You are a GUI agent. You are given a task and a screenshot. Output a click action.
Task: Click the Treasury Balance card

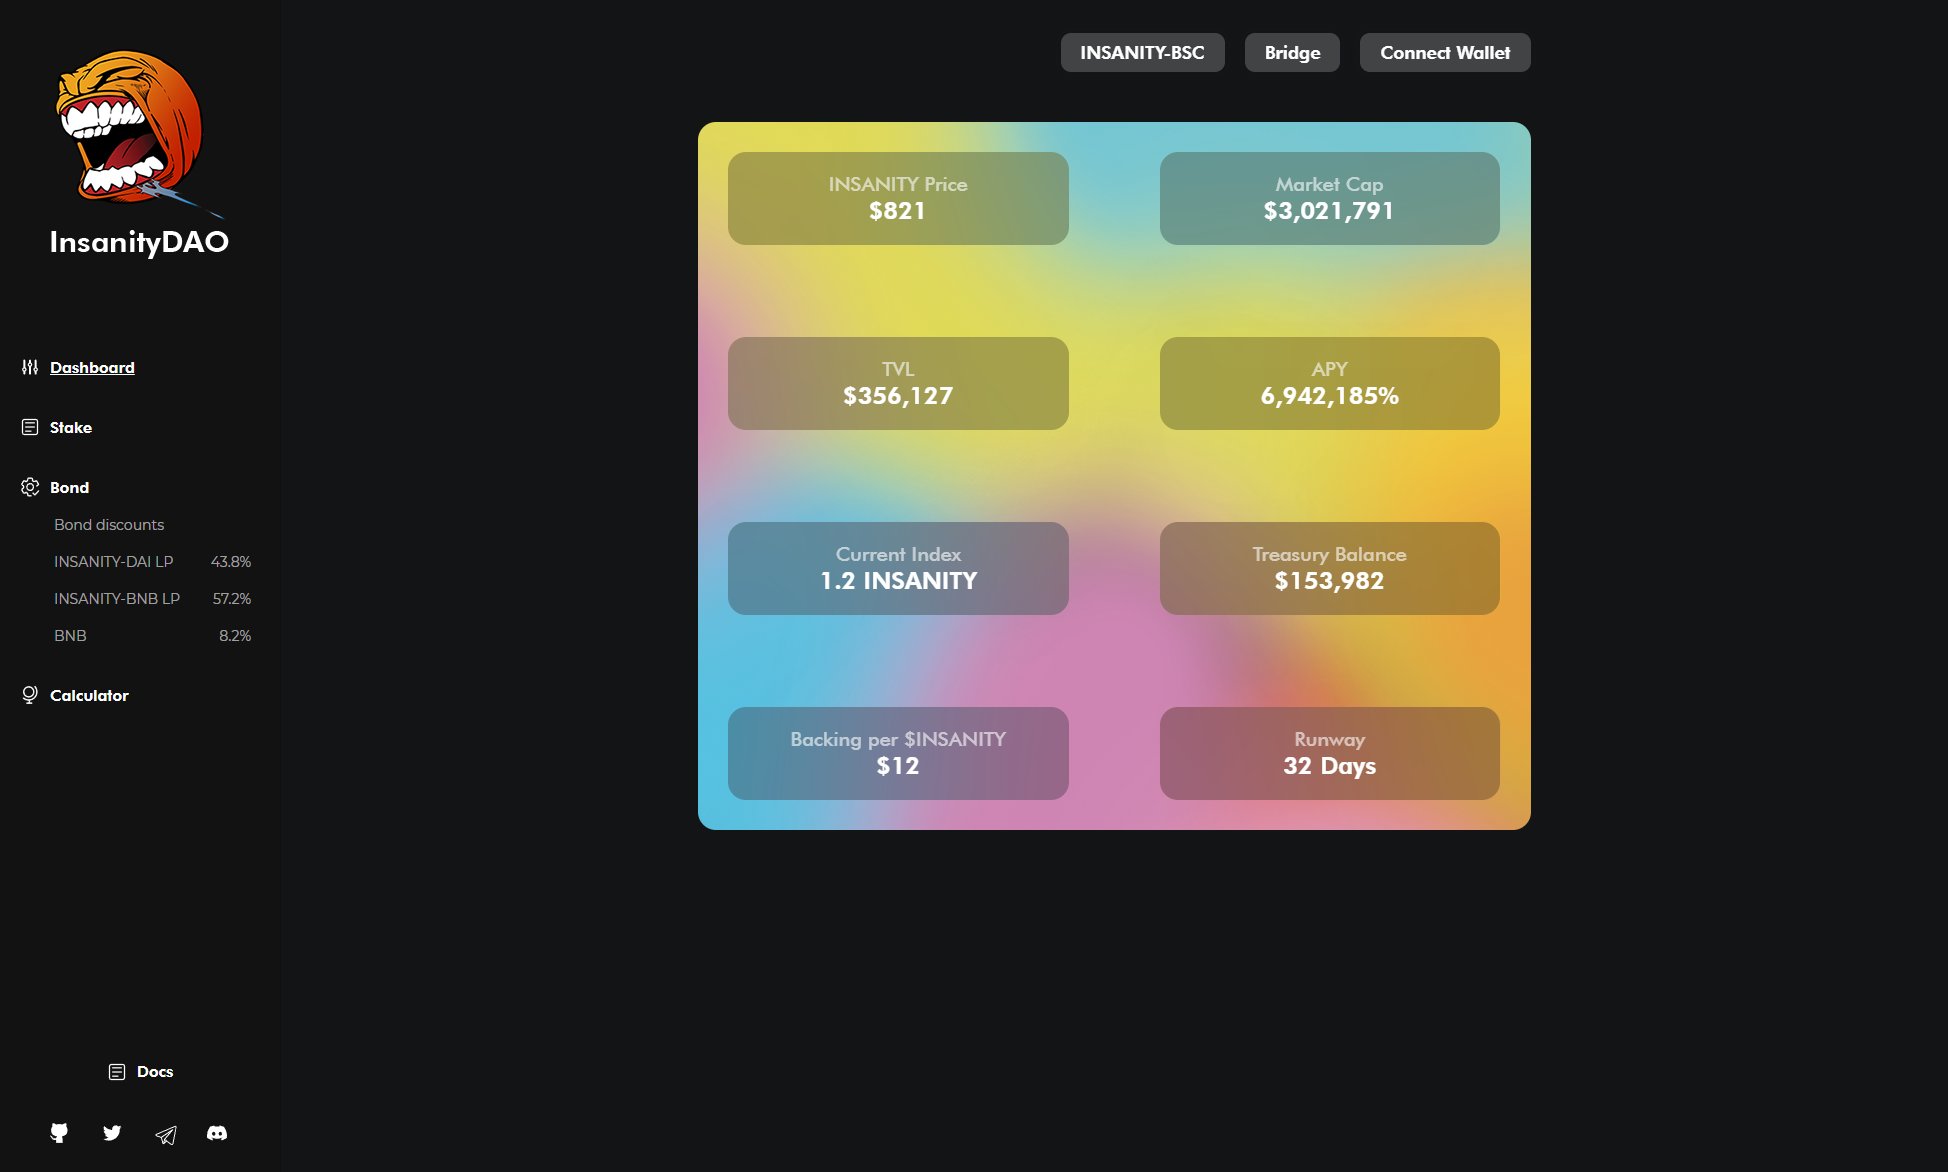[1329, 568]
